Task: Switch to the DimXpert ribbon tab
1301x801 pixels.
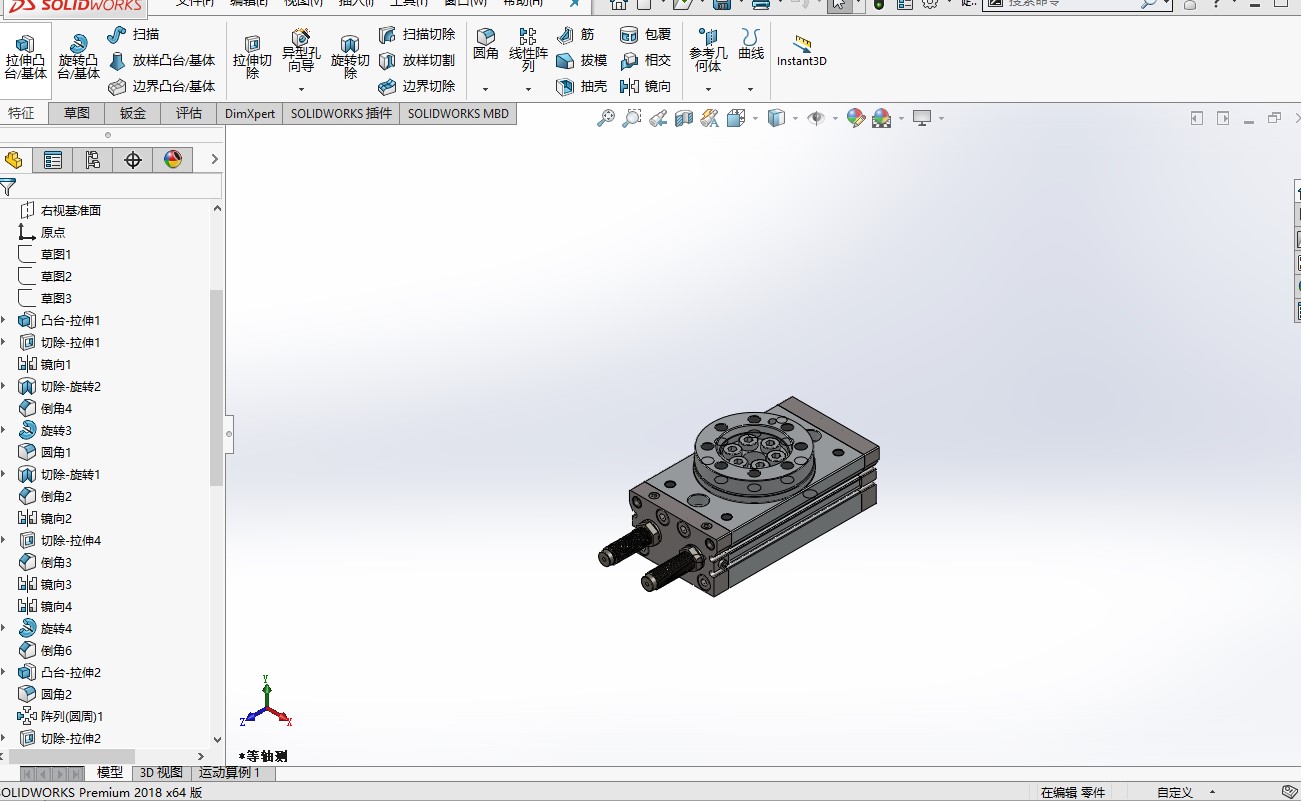Action: 250,113
